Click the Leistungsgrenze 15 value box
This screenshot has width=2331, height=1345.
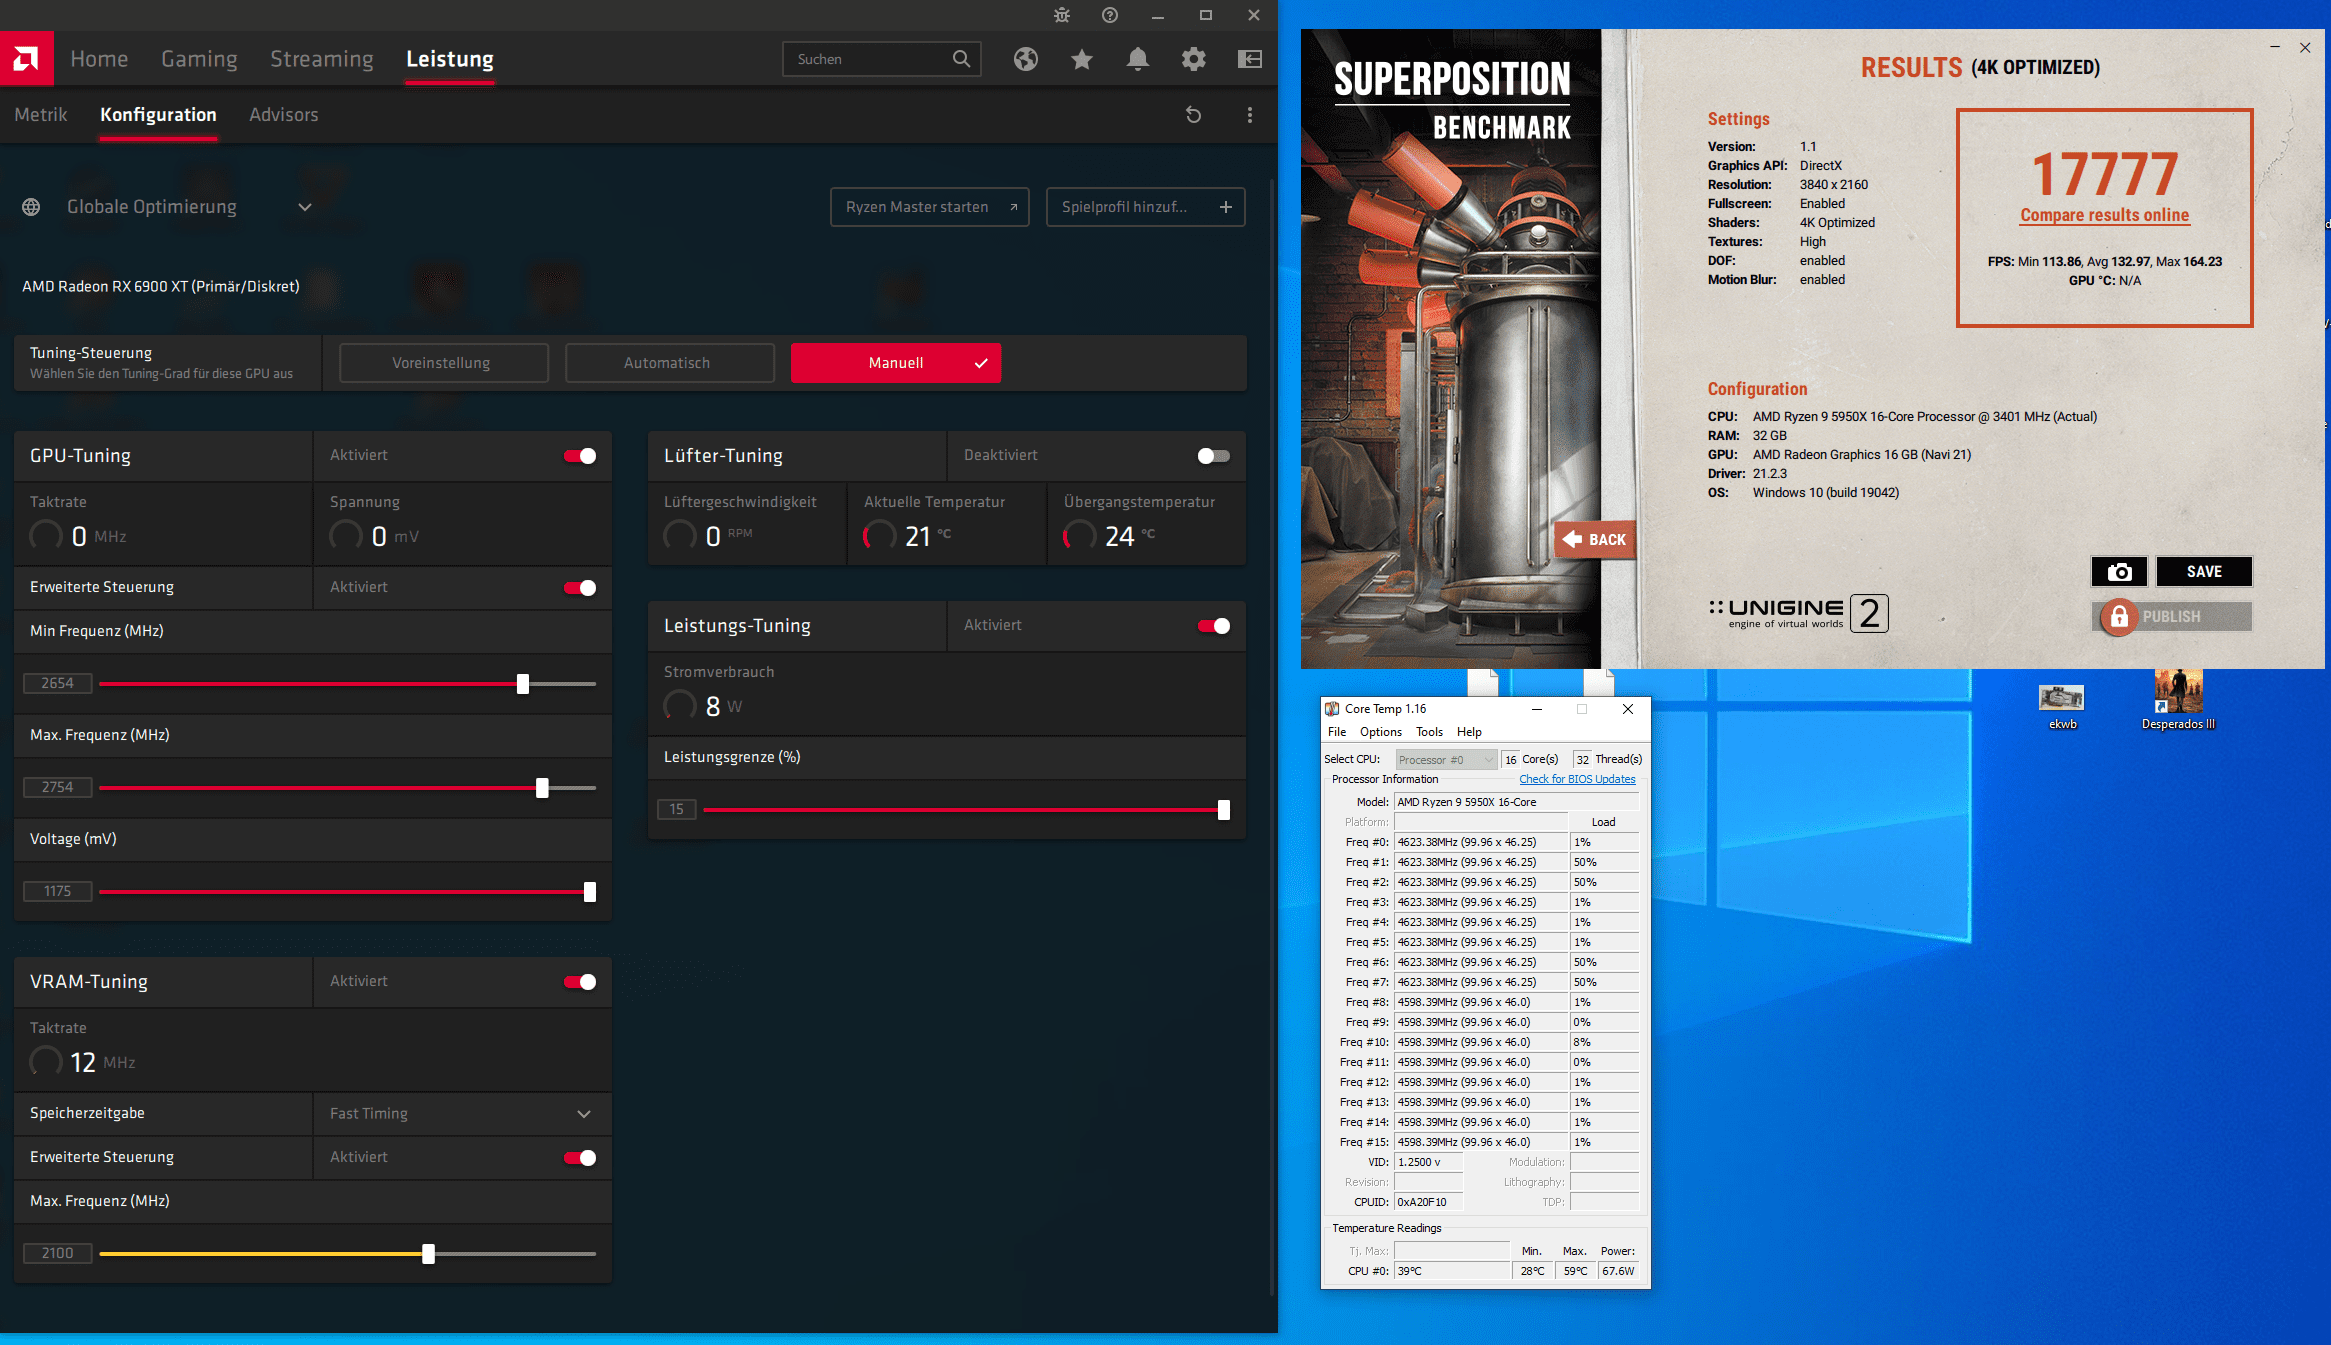[676, 810]
